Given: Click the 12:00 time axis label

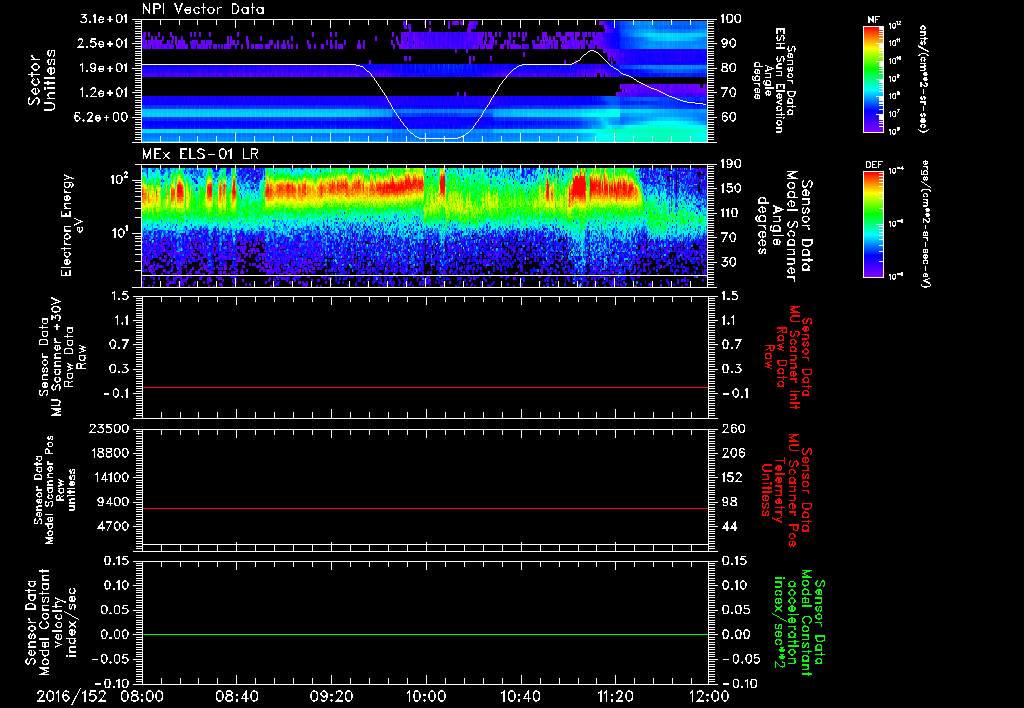Looking at the screenshot, I should (x=708, y=695).
